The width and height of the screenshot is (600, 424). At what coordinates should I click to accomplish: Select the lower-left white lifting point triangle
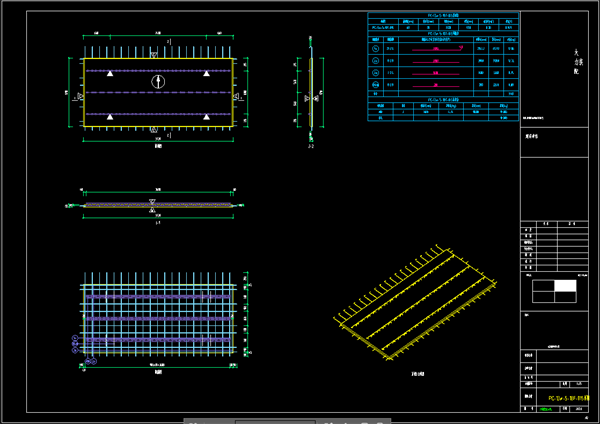click(x=110, y=117)
